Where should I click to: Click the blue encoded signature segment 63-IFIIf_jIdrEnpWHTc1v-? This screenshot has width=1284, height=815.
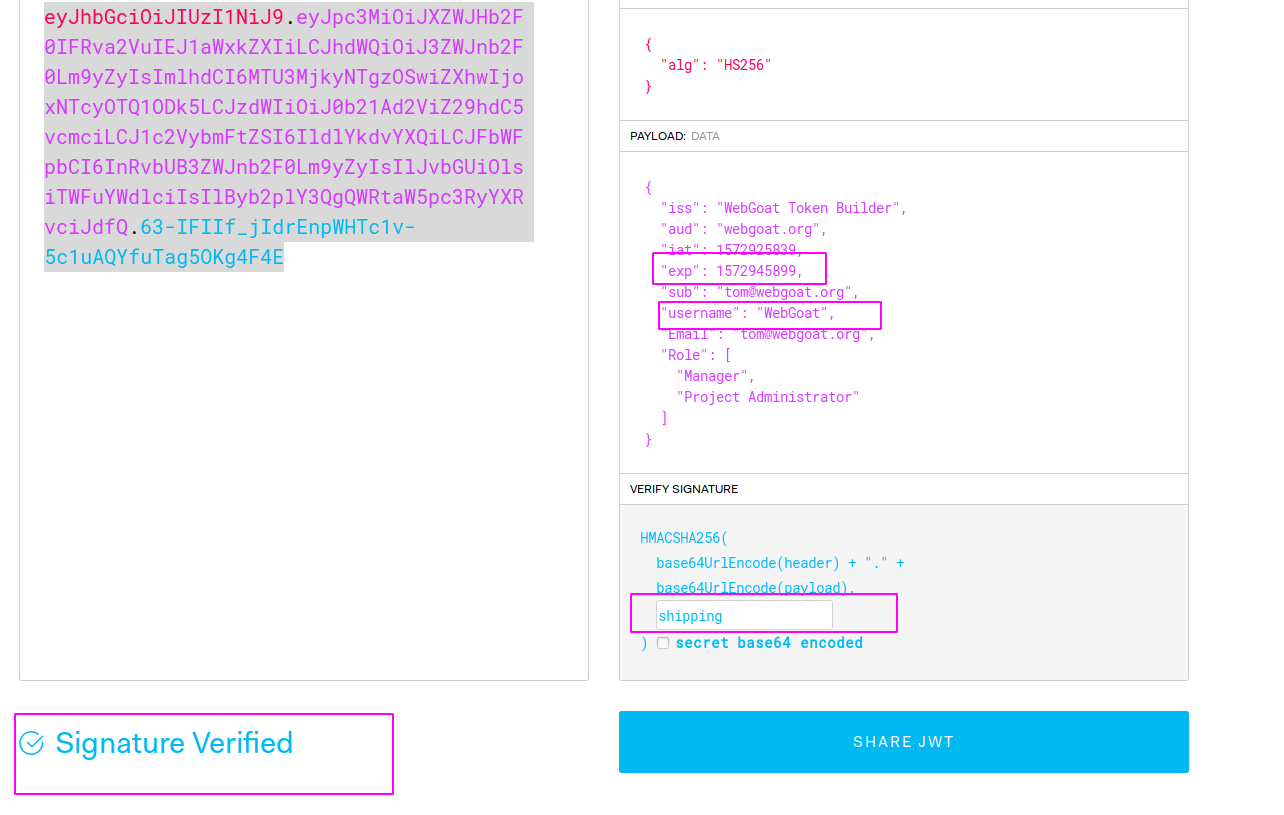coord(278,227)
